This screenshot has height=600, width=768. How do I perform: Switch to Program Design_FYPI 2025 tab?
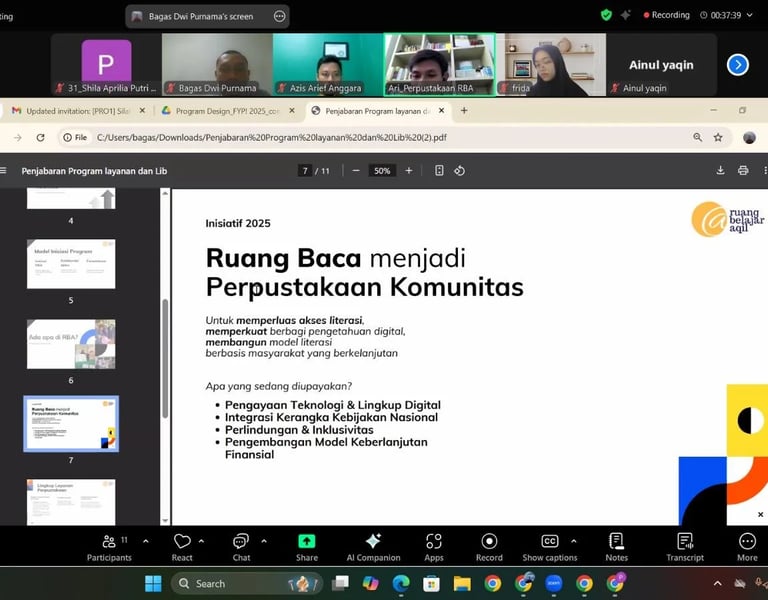coord(227,111)
